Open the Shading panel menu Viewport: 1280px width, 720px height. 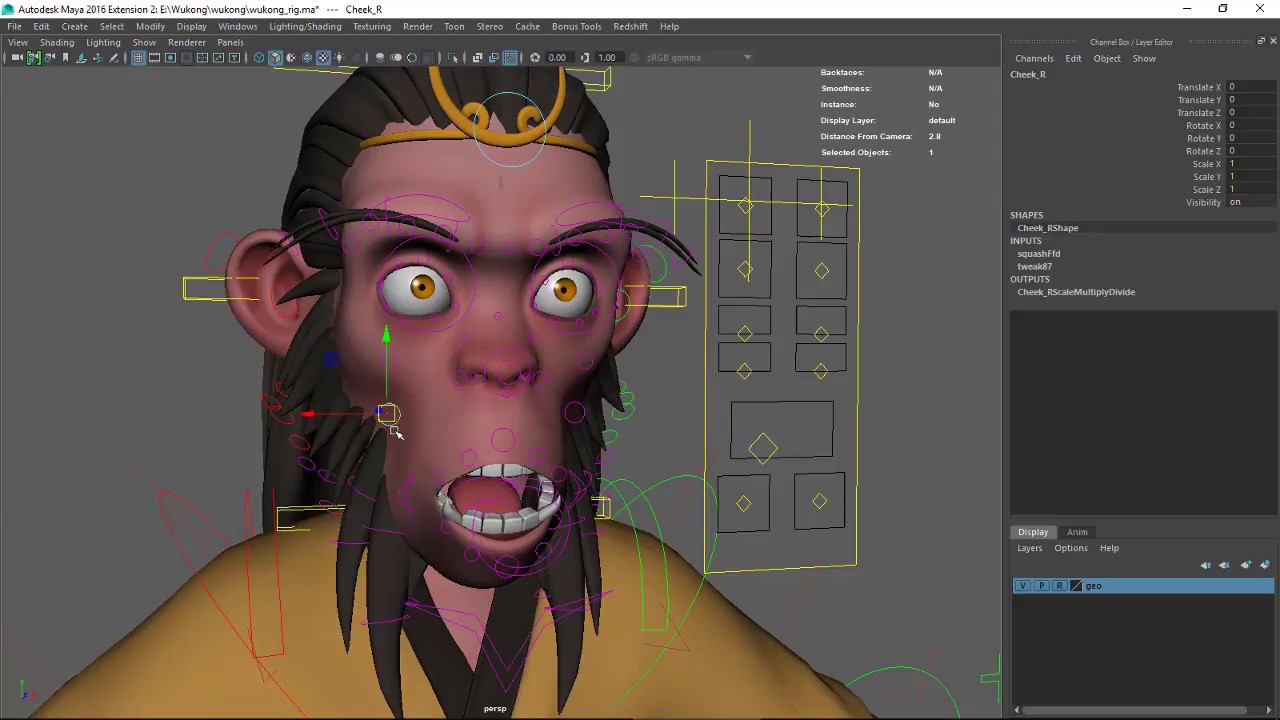tap(57, 42)
